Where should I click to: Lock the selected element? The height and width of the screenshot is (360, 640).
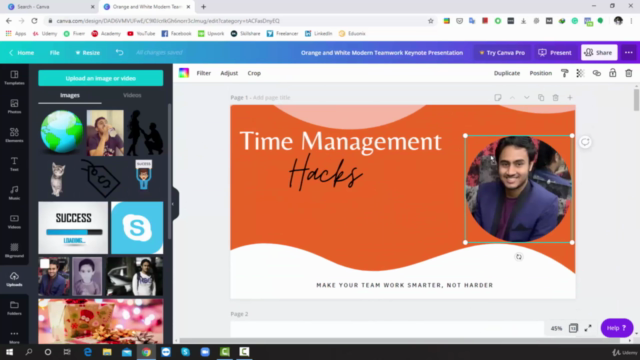coord(612,73)
